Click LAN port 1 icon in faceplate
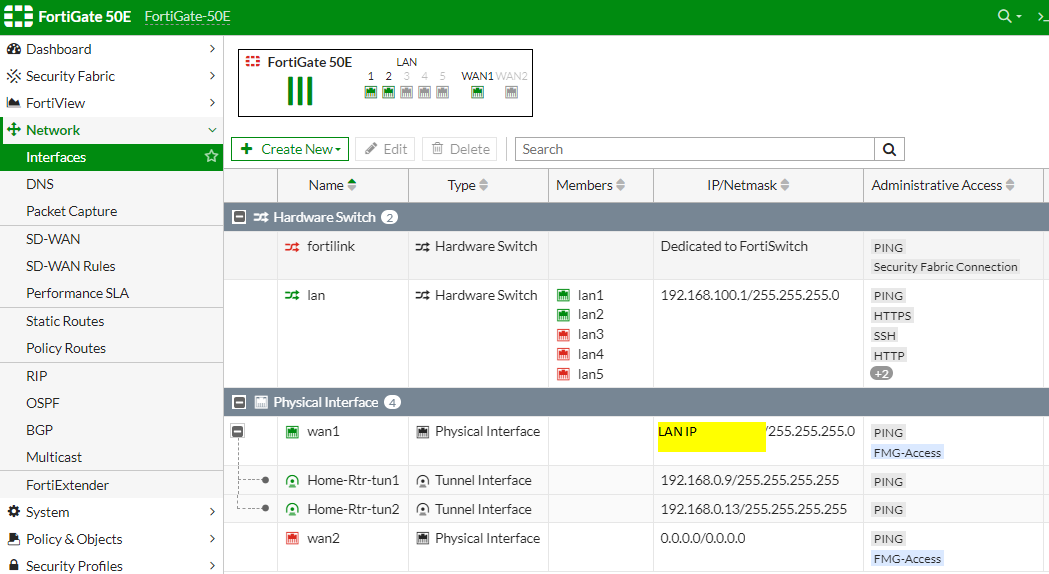 point(371,92)
